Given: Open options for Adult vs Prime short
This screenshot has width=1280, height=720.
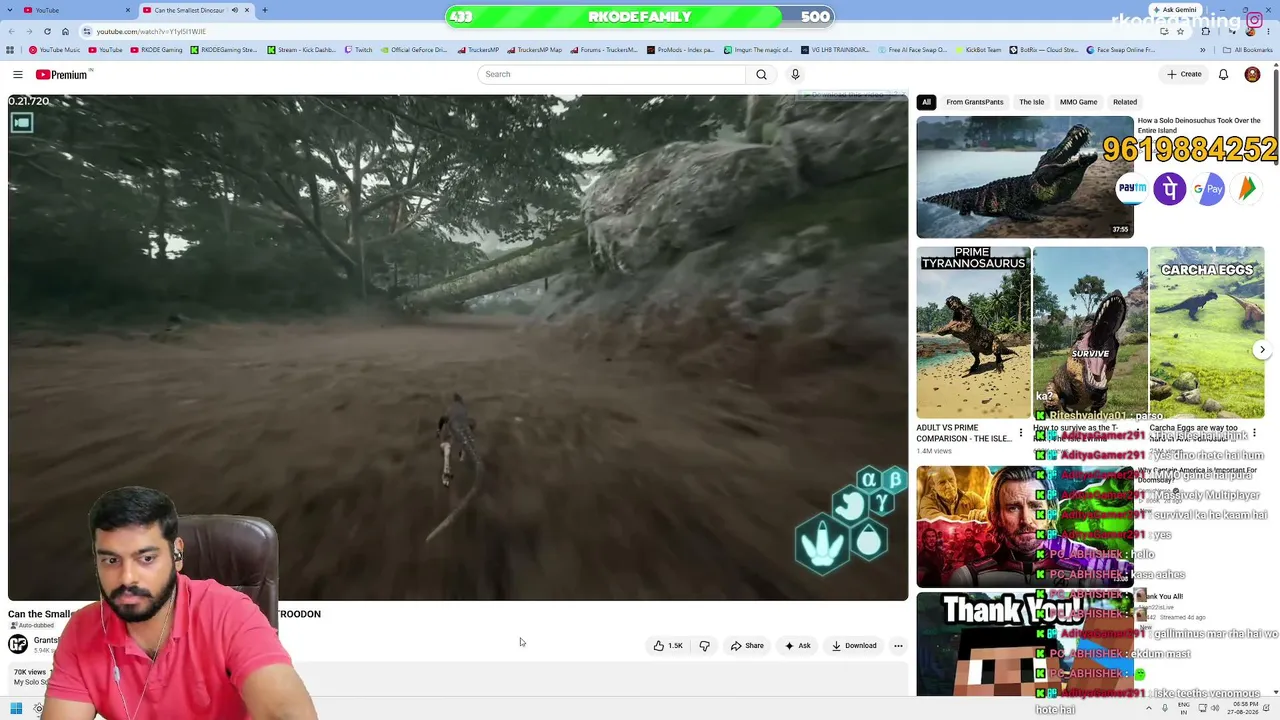Looking at the screenshot, I should 1021,433.
